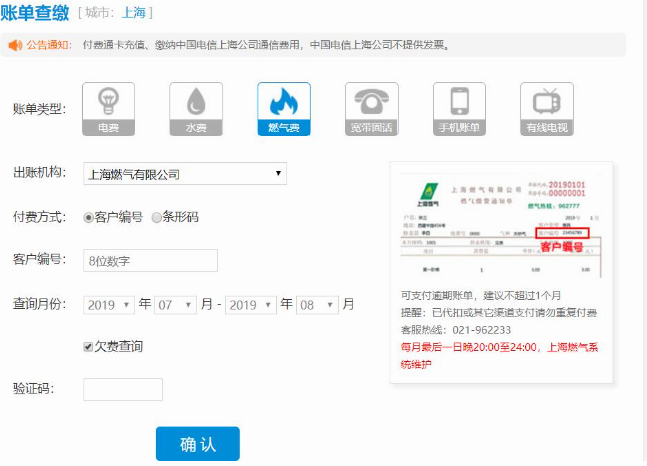Select the 客户编号 payment method radio
Image resolution: width=647 pixels, height=466 pixels.
[88, 218]
